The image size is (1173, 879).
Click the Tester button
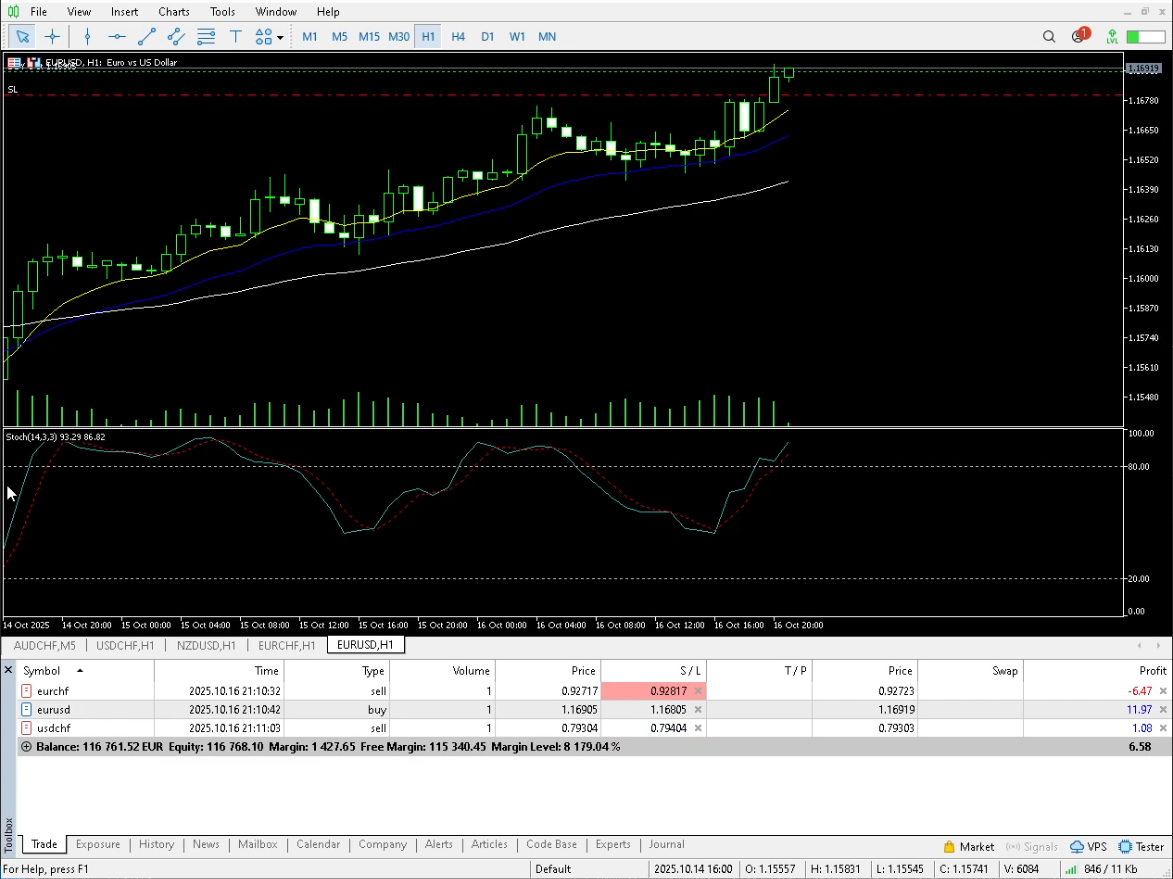coord(1140,846)
